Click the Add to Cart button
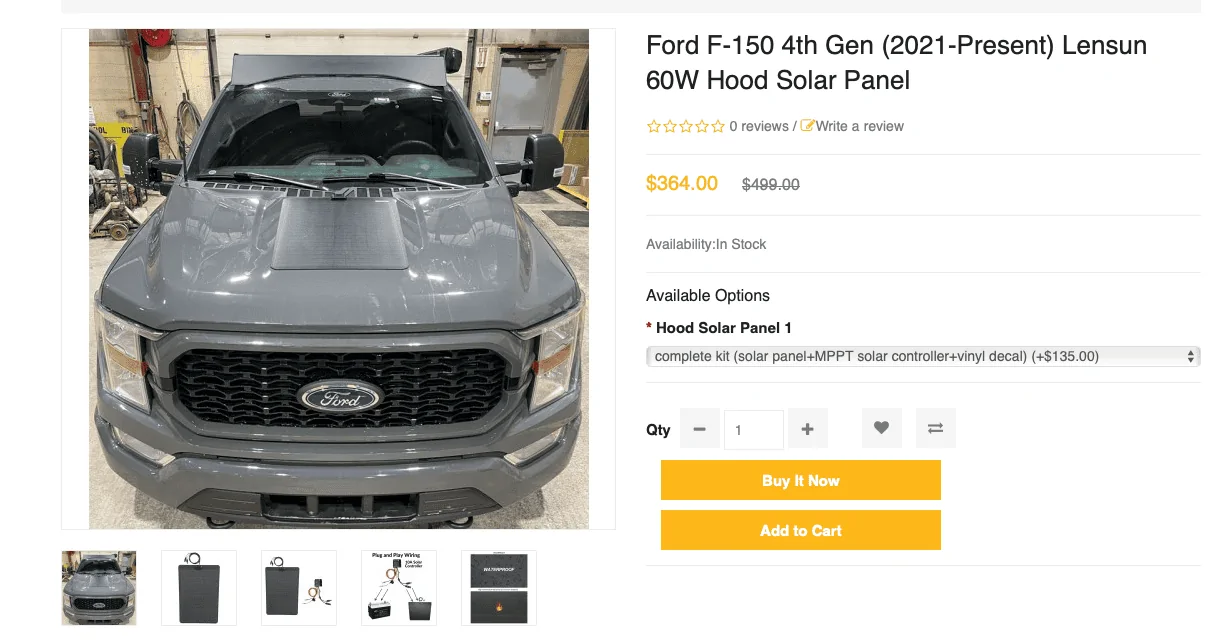Screen dimensions: 1224x642 tap(800, 530)
